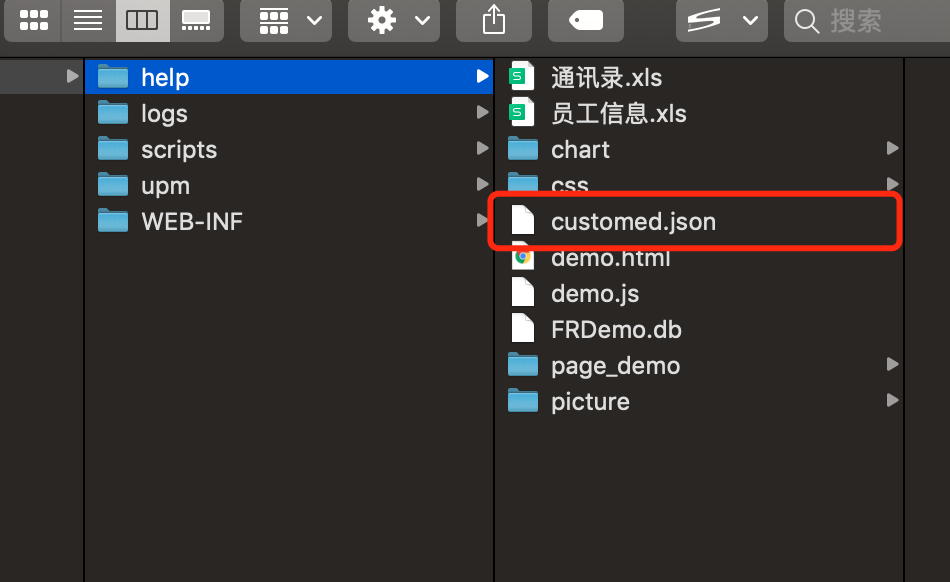Switch to icon grid view
The height and width of the screenshot is (582, 950).
click(34, 20)
